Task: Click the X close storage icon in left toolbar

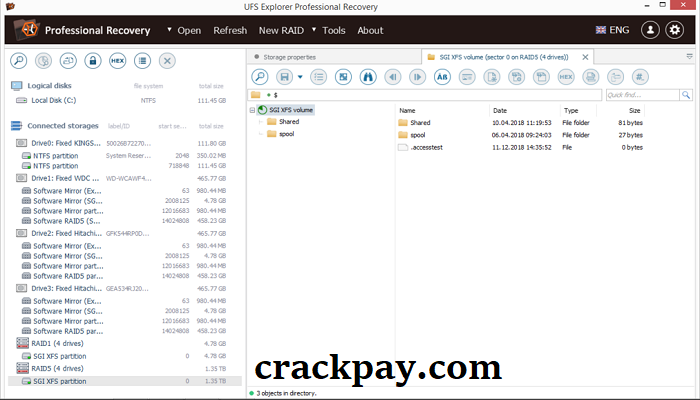Action: pyautogui.click(x=167, y=61)
